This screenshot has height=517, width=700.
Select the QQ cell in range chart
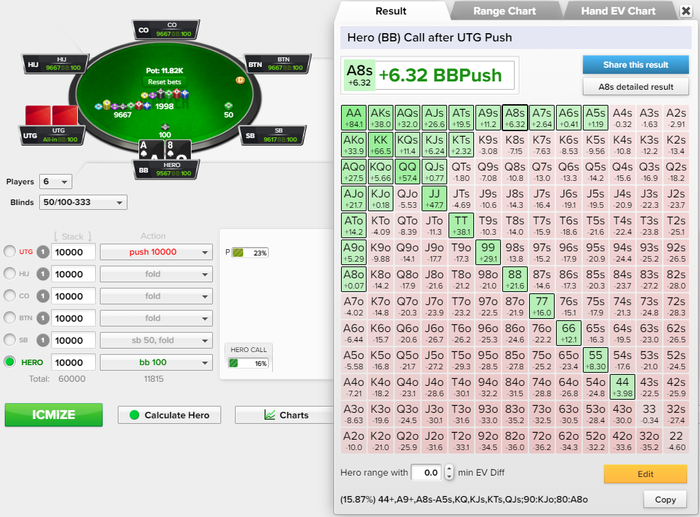(x=407, y=171)
